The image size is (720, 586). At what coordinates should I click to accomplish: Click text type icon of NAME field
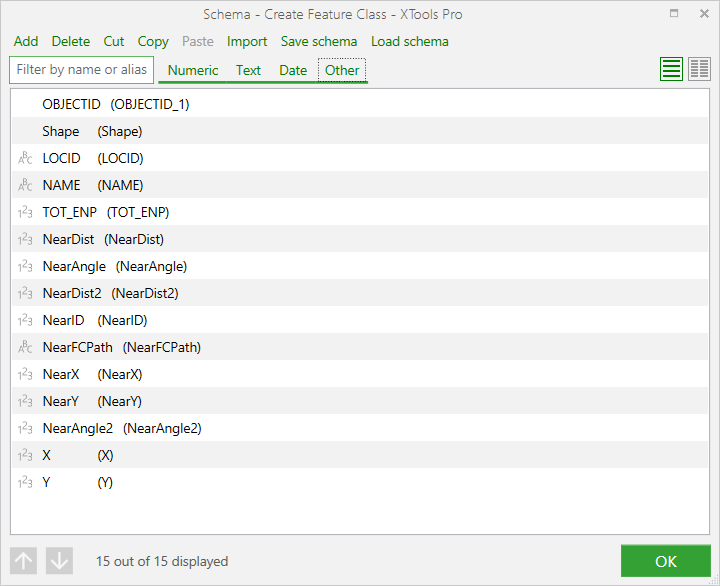[x=25, y=185]
